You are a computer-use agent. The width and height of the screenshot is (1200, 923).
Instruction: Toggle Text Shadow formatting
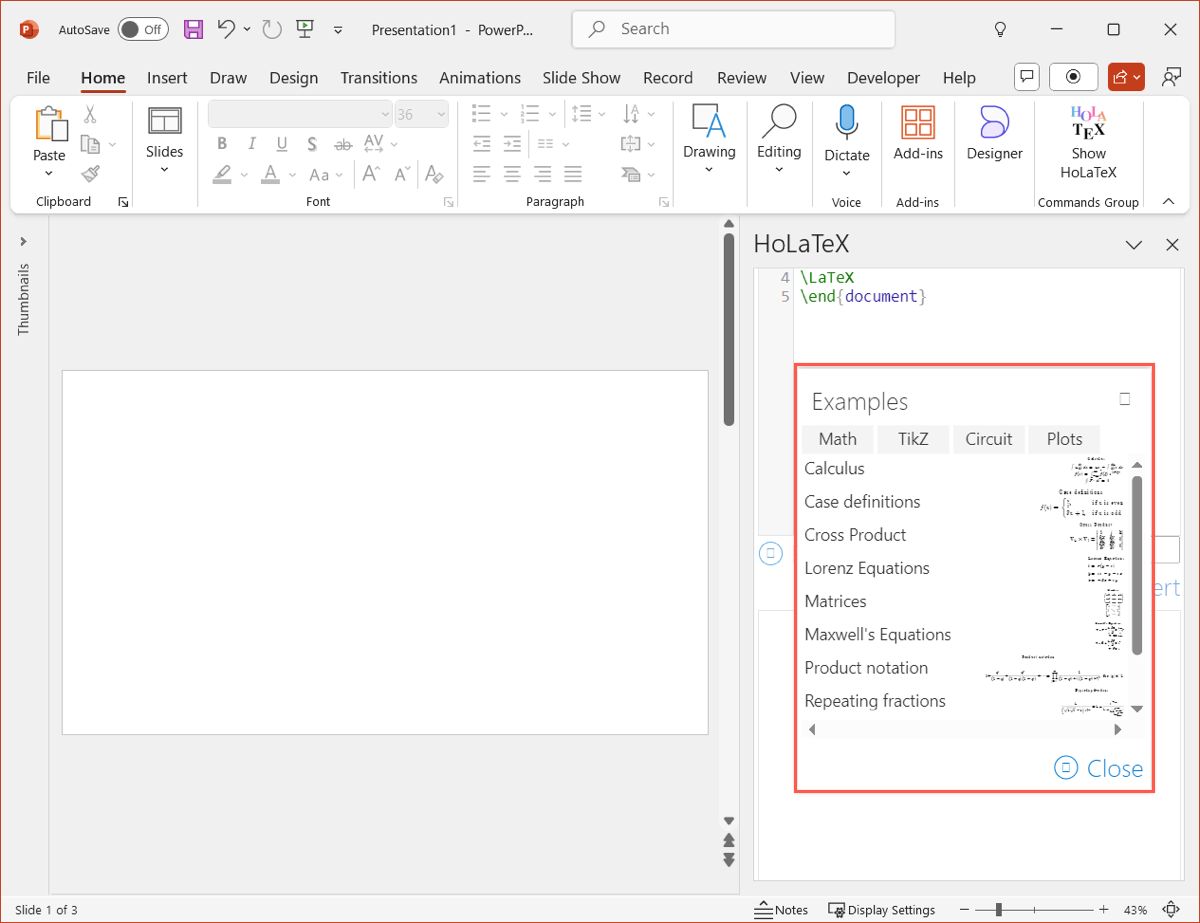click(312, 144)
